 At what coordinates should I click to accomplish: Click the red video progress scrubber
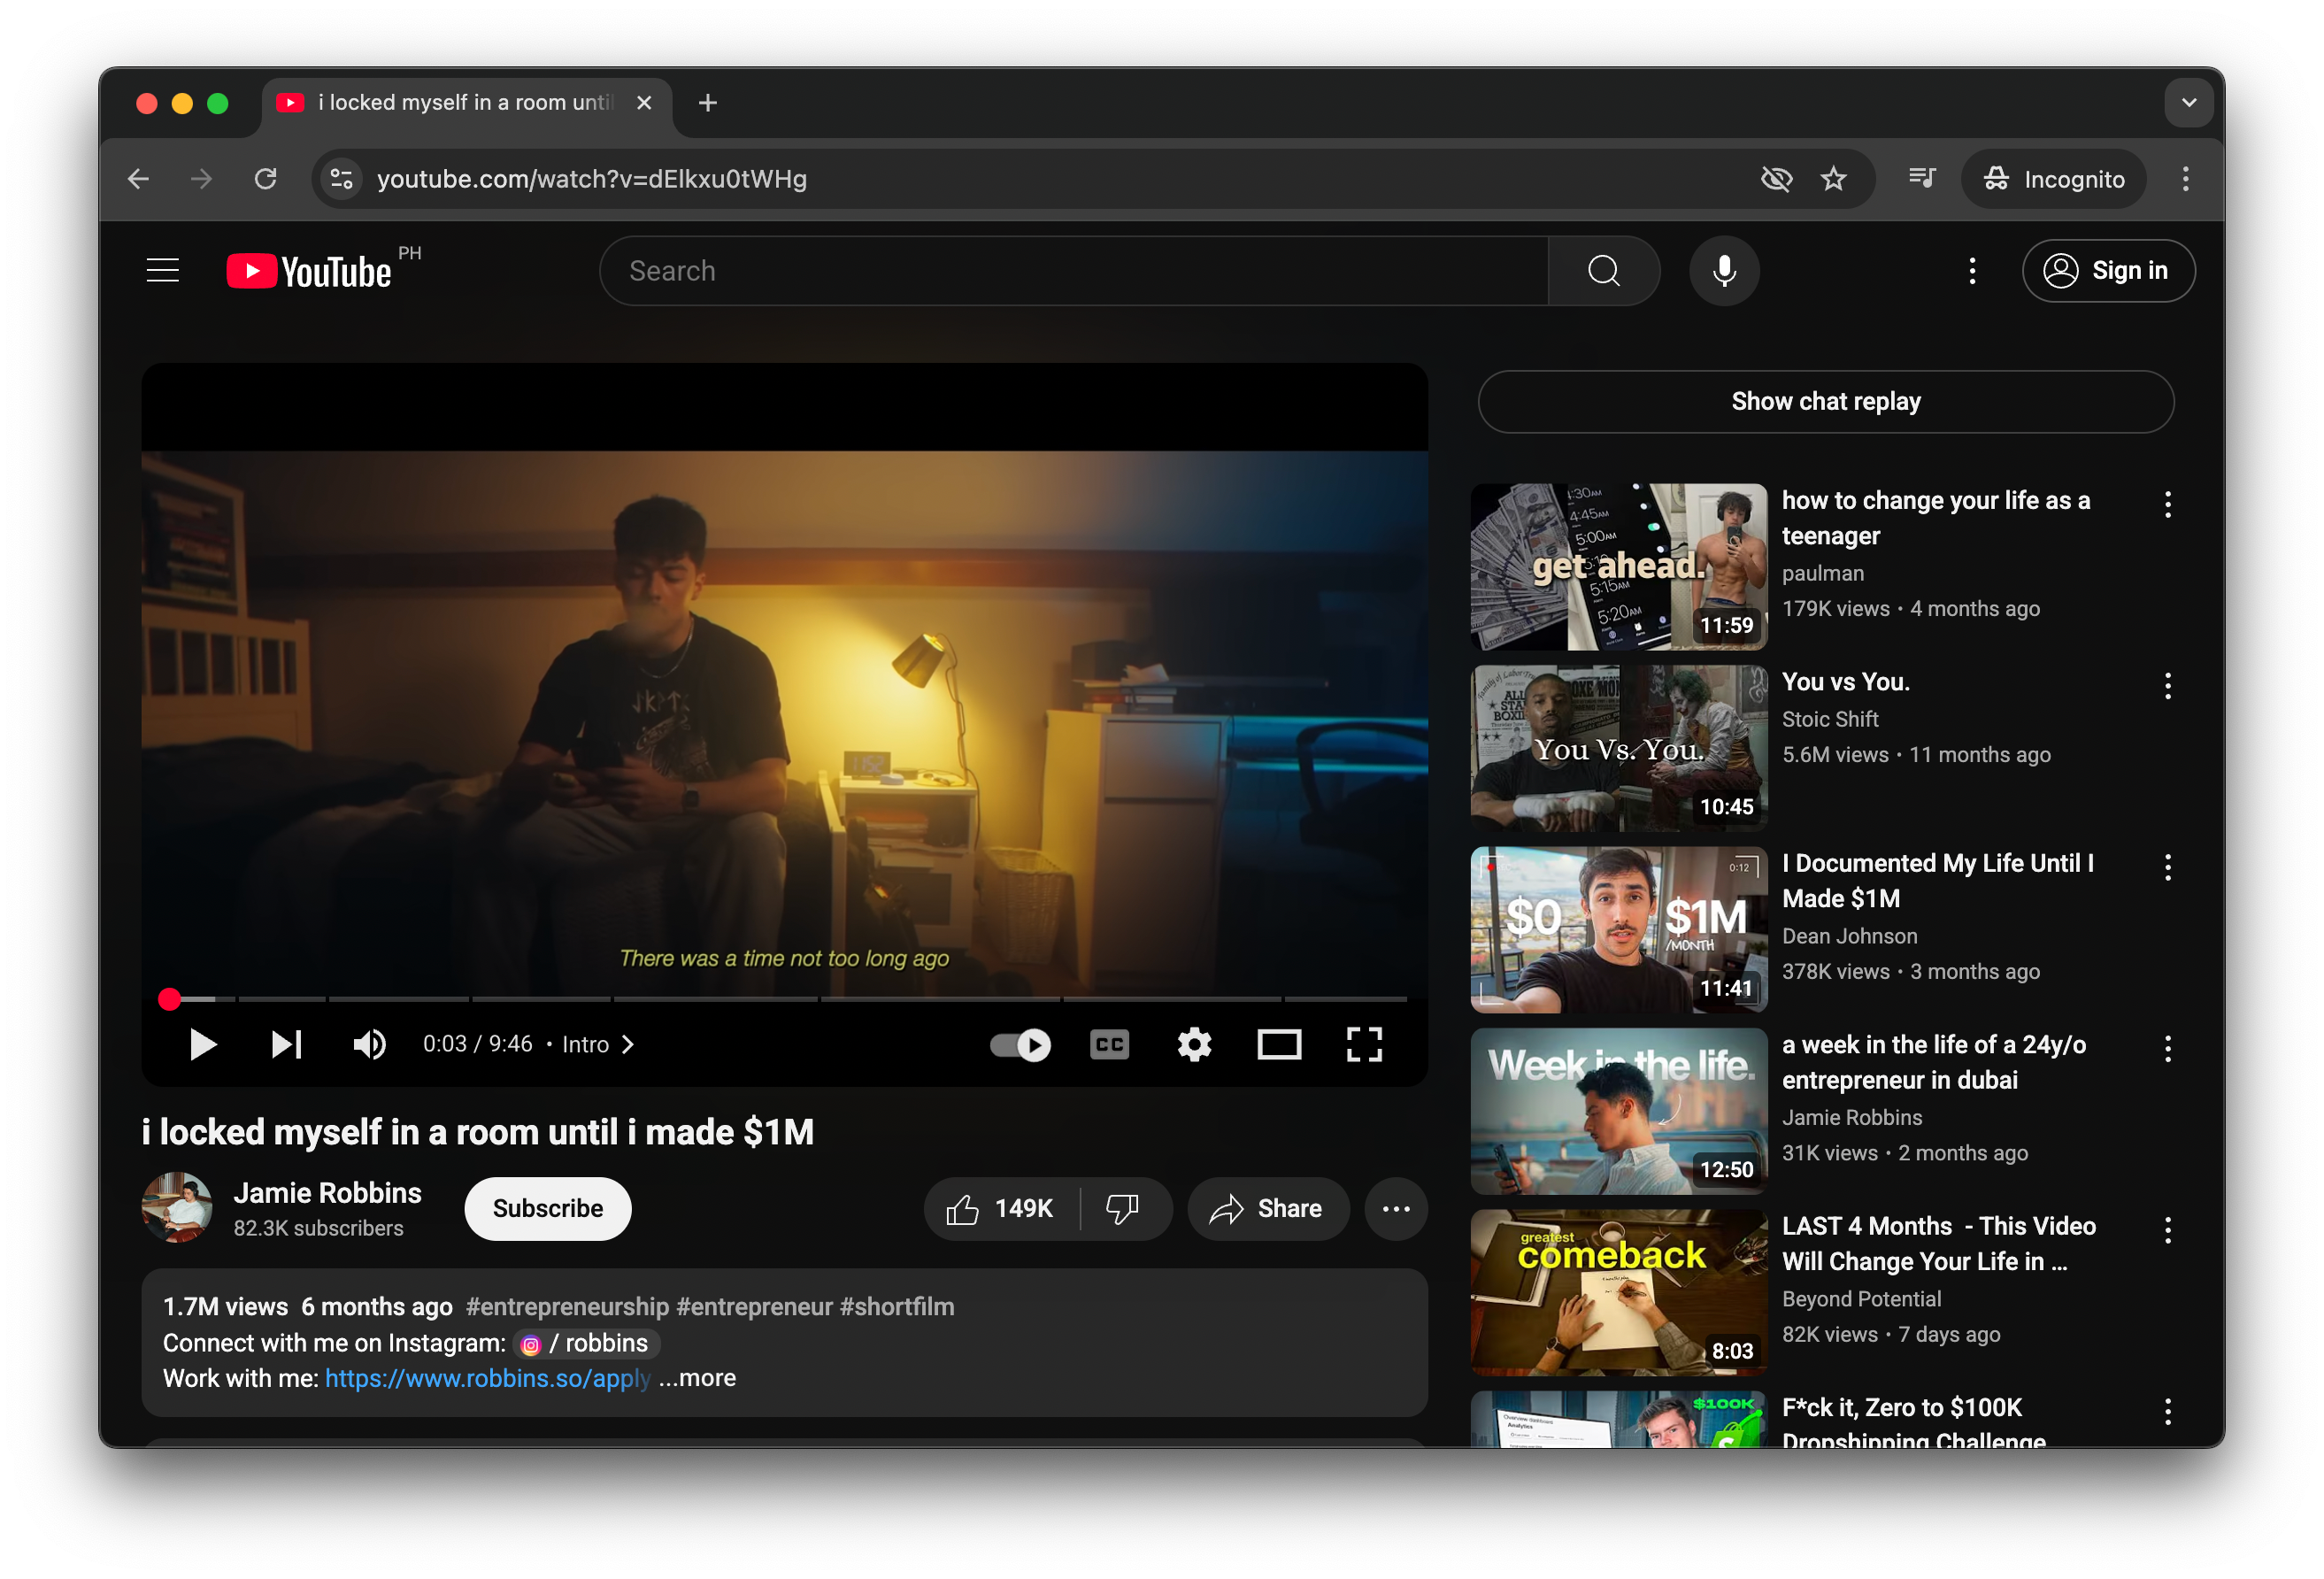click(x=169, y=998)
